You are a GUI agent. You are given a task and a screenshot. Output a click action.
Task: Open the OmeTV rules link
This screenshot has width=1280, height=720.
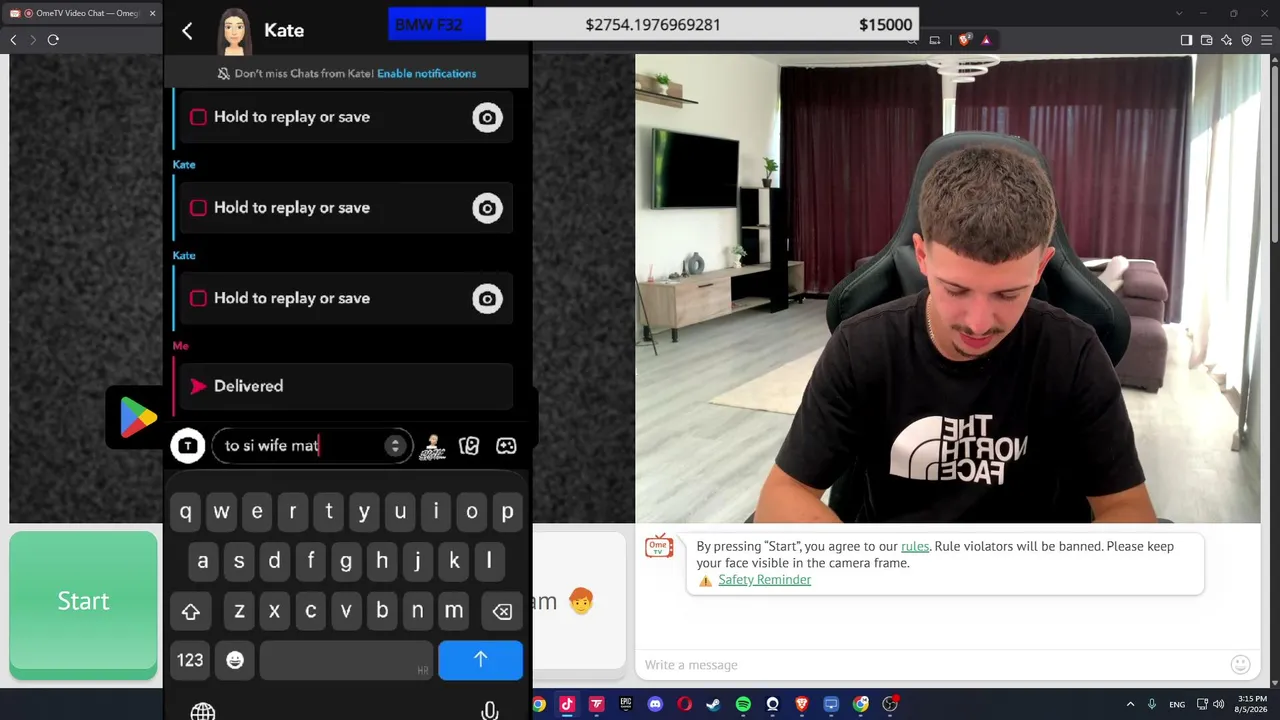[x=915, y=546]
